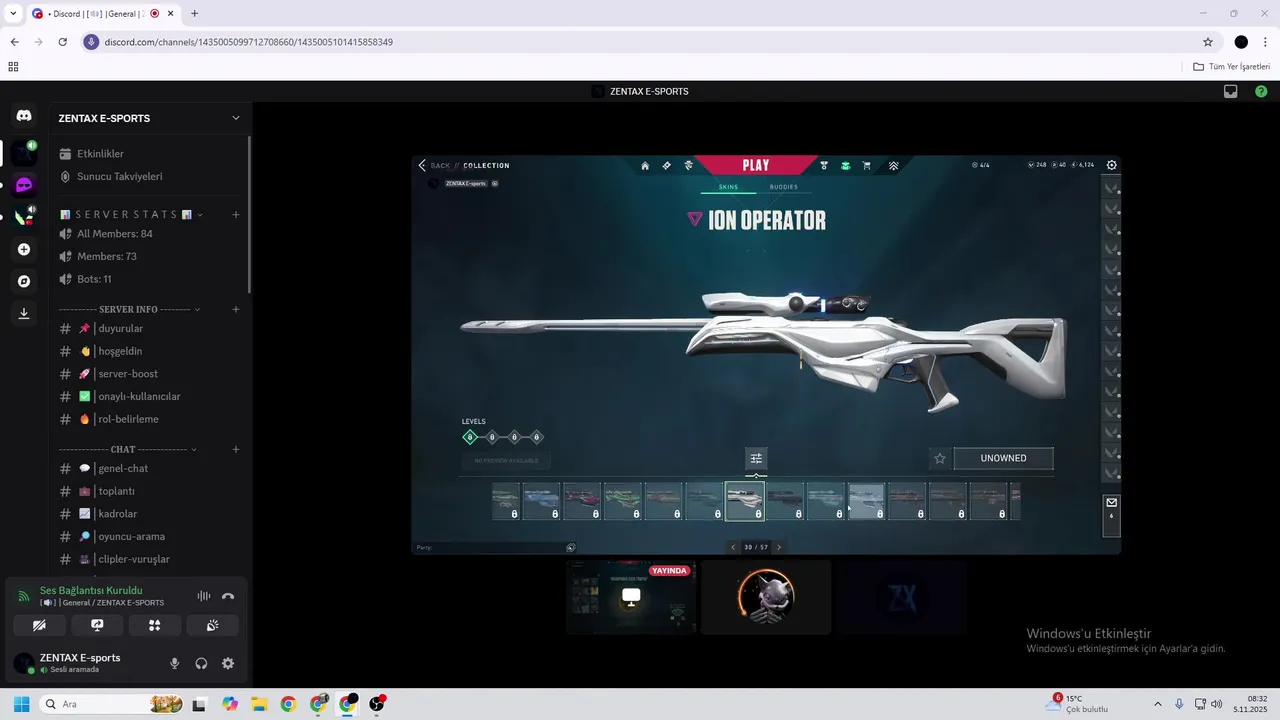Toggle noise suppression waveform icon
The height and width of the screenshot is (720, 1280).
pyautogui.click(x=204, y=596)
